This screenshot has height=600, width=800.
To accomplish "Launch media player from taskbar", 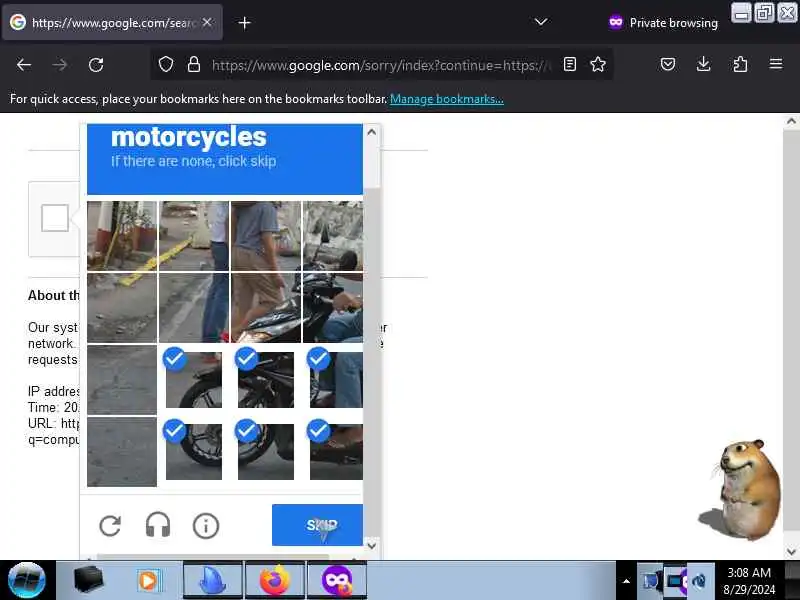I will 149,581.
